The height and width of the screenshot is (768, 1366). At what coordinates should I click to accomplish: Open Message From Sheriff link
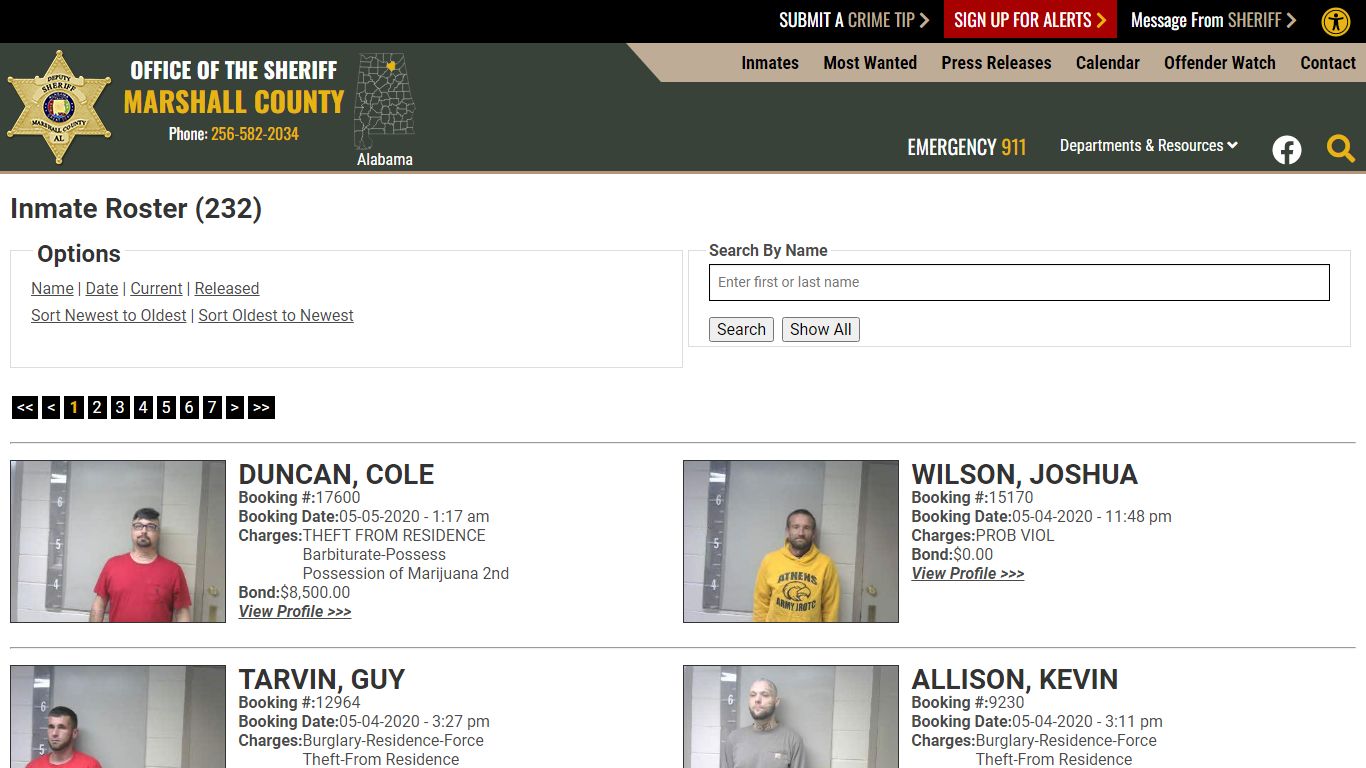pos(1213,20)
